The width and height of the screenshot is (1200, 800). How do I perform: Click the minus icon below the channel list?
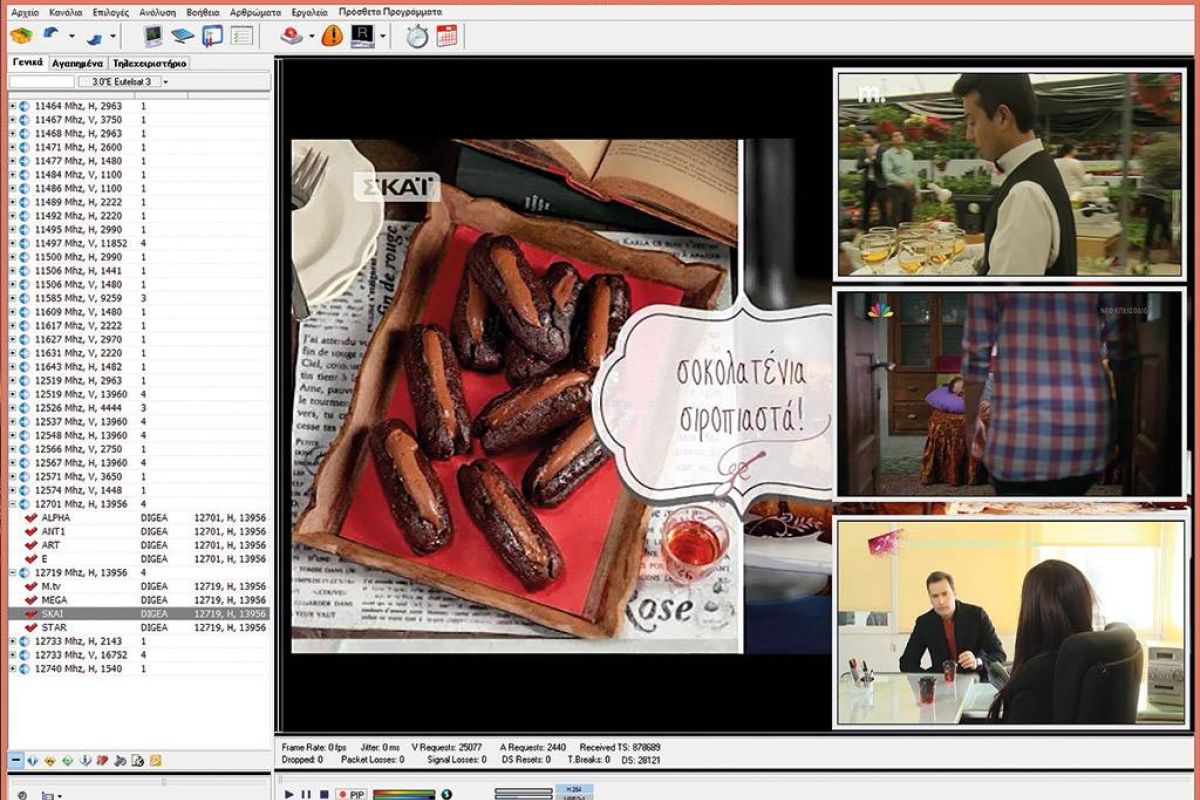click(x=17, y=761)
